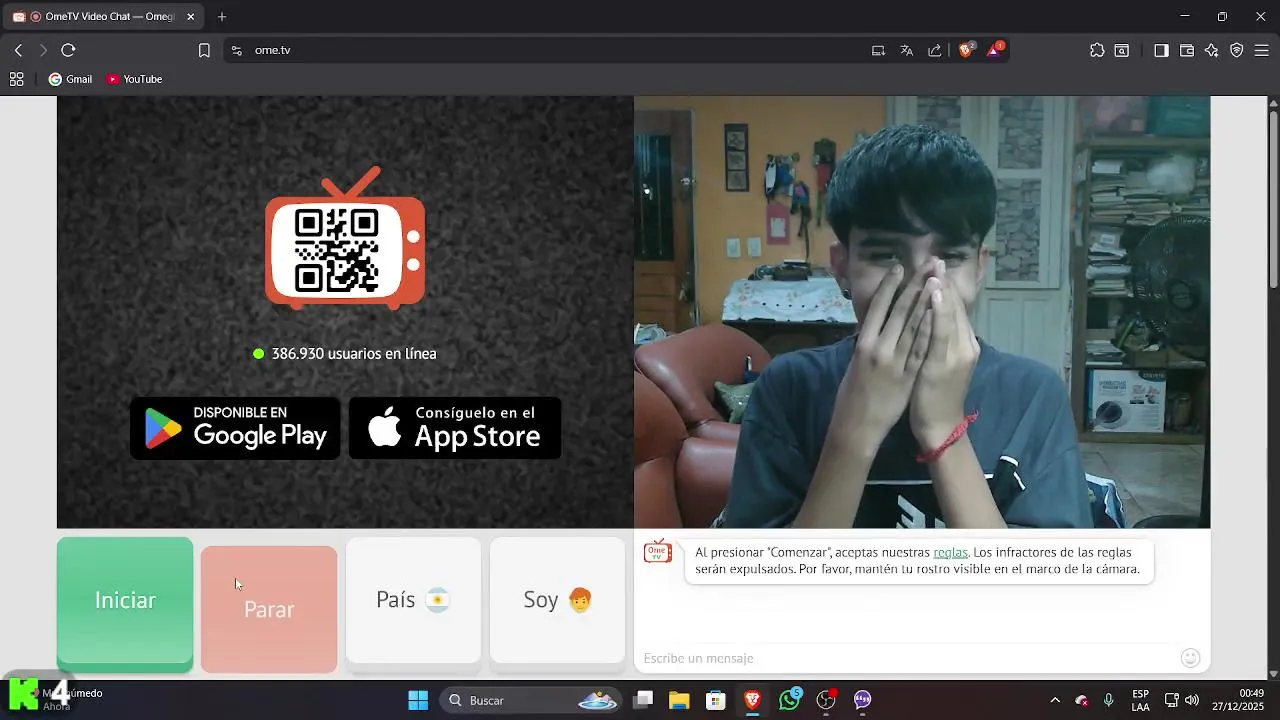Click the local webcam video preview
Viewport: 1280px width, 720px height.
tap(922, 312)
